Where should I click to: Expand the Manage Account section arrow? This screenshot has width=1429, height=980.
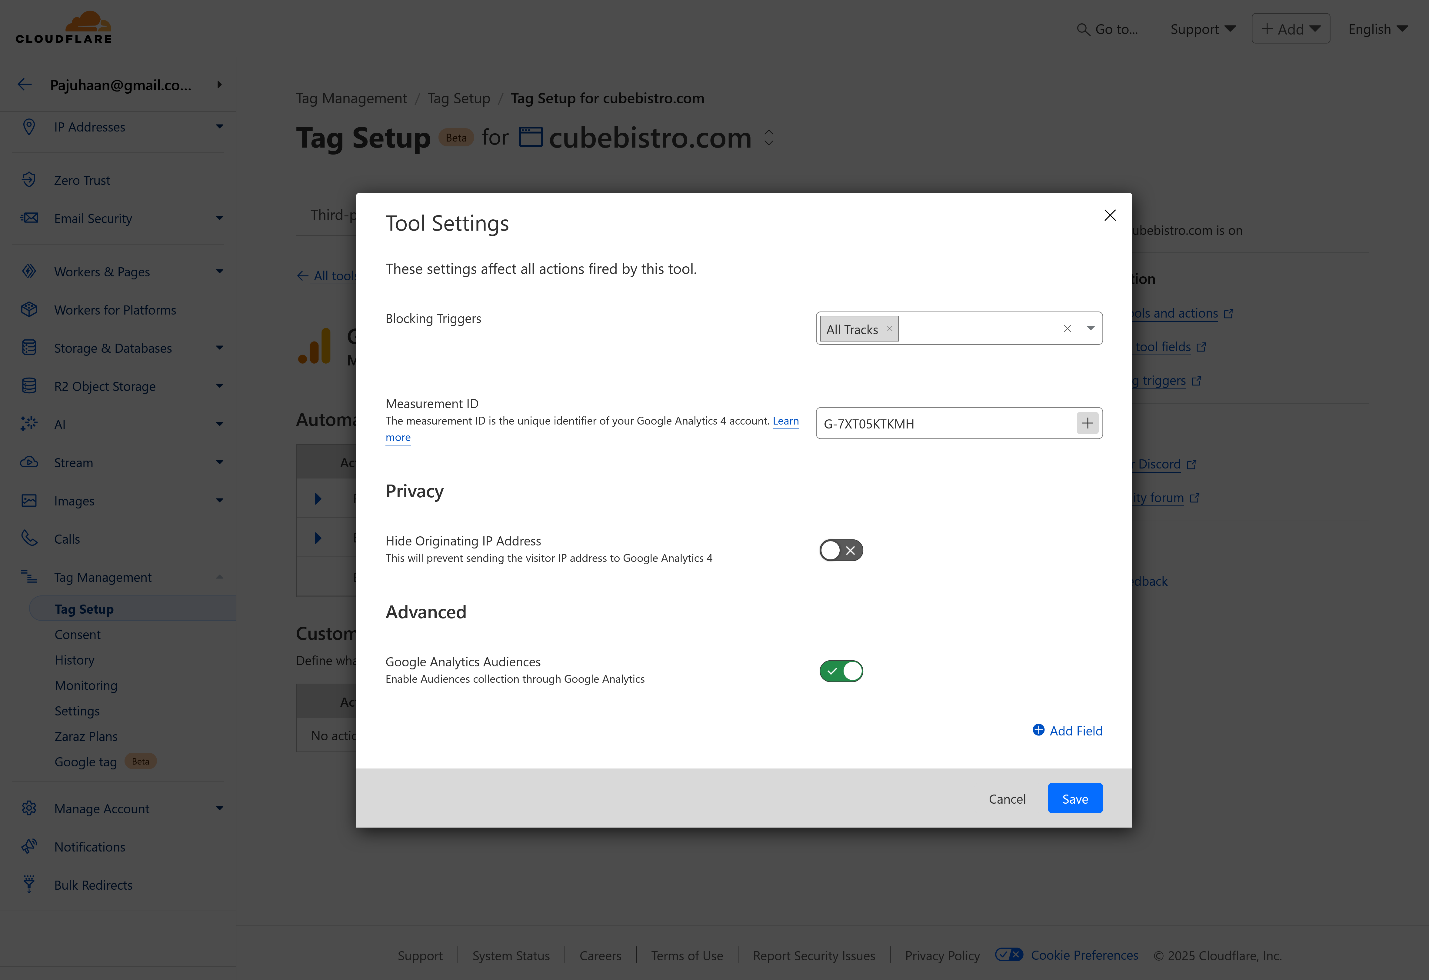tap(219, 808)
